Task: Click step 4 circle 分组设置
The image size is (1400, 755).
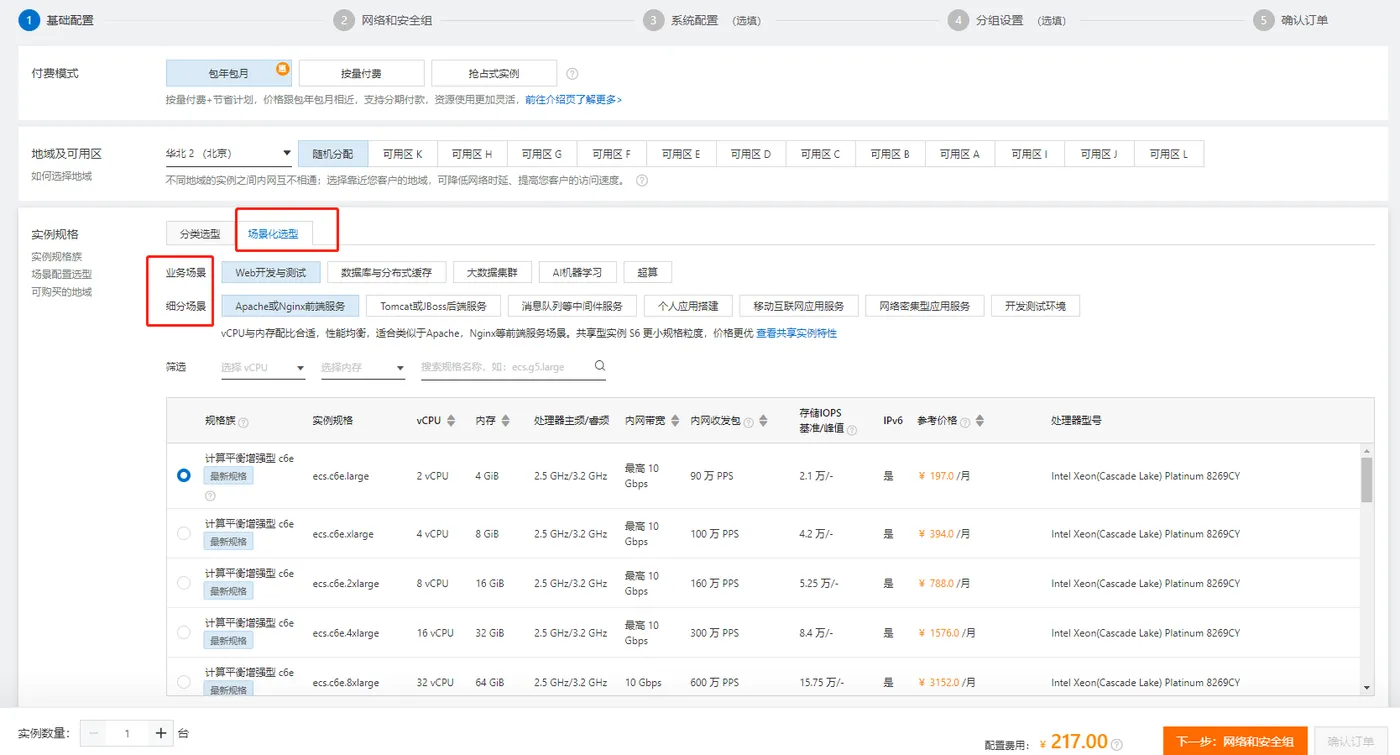Action: click(959, 20)
